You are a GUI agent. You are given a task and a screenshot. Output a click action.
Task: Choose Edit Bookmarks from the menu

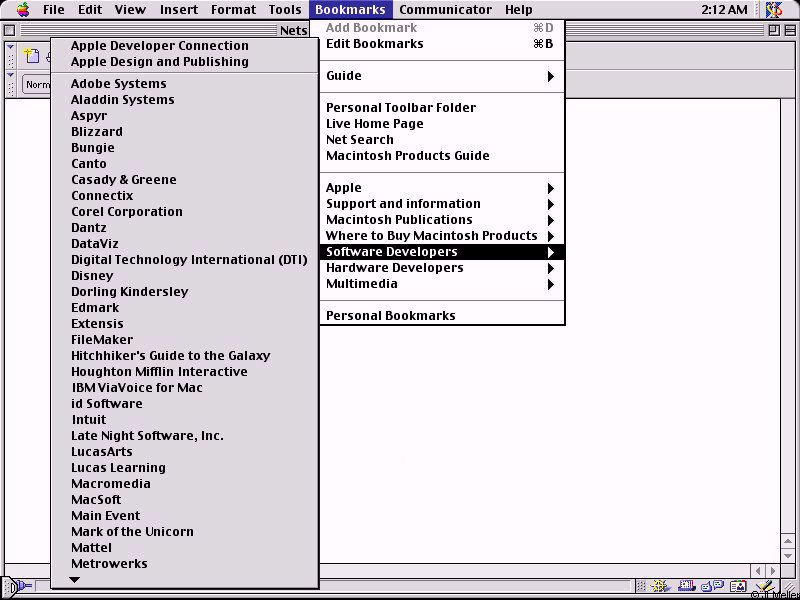(x=374, y=44)
